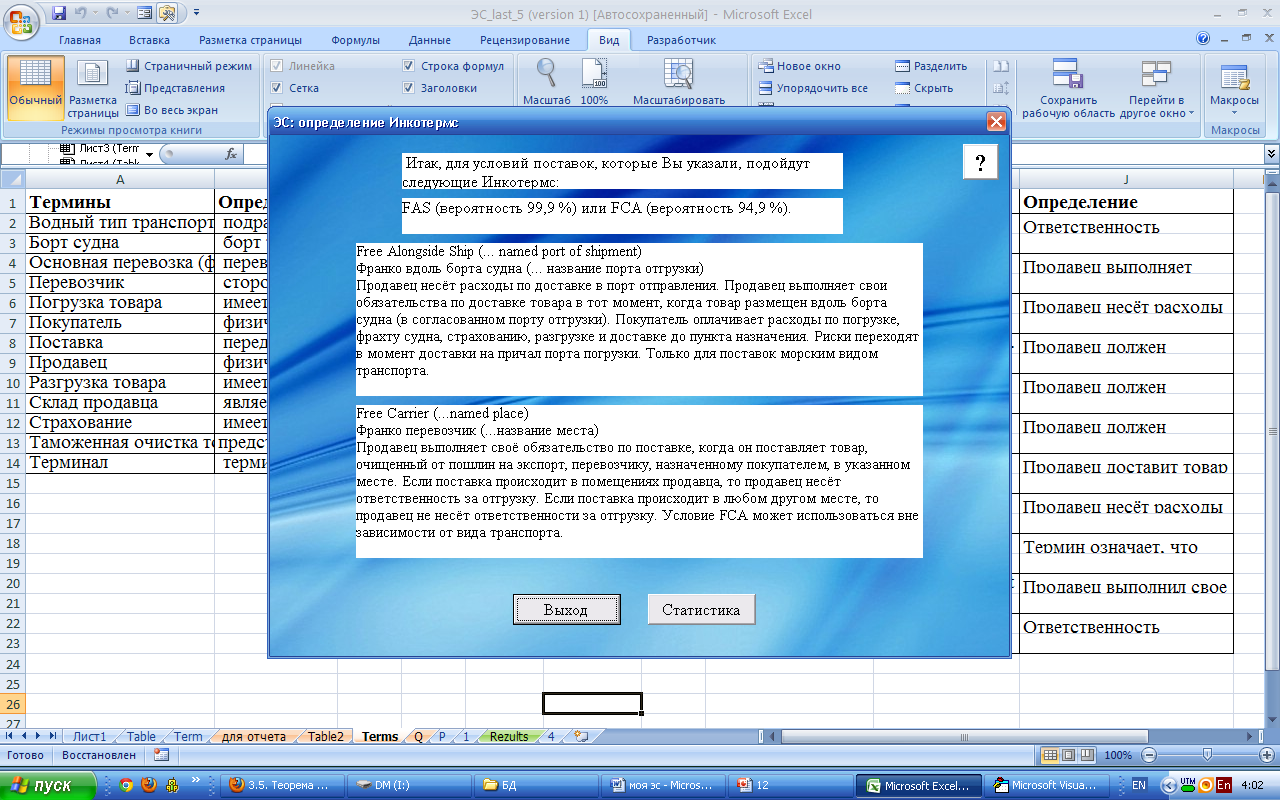The width and height of the screenshot is (1280, 800).
Task: Select Обычный workbook view
Action: (x=36, y=88)
